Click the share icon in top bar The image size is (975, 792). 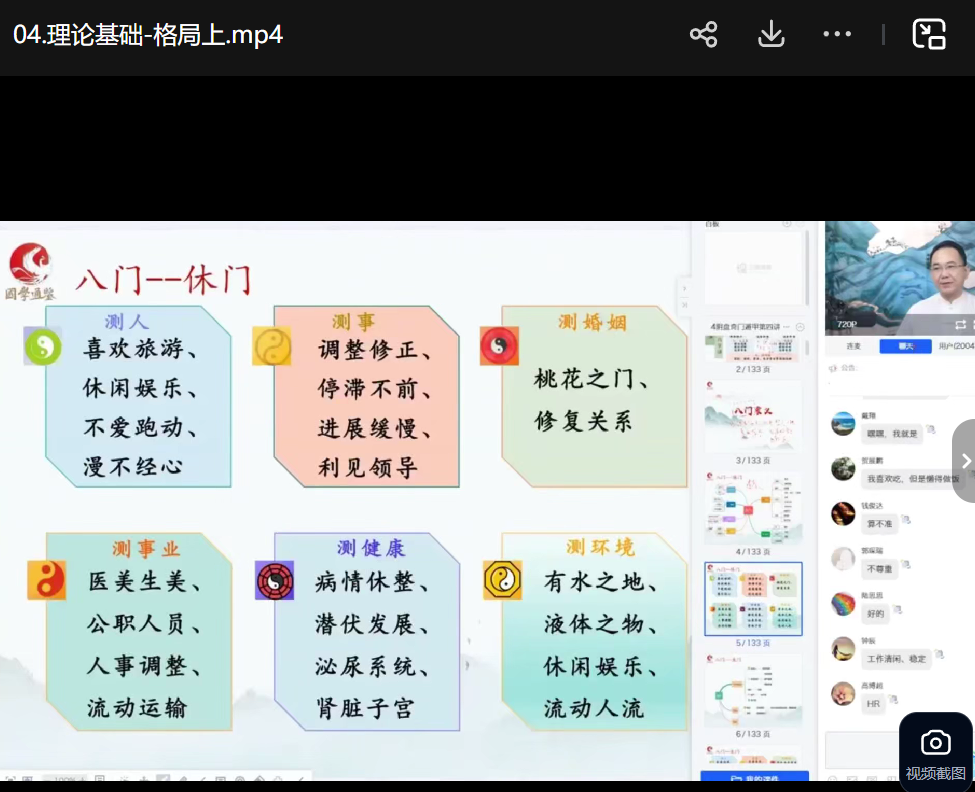click(x=704, y=35)
